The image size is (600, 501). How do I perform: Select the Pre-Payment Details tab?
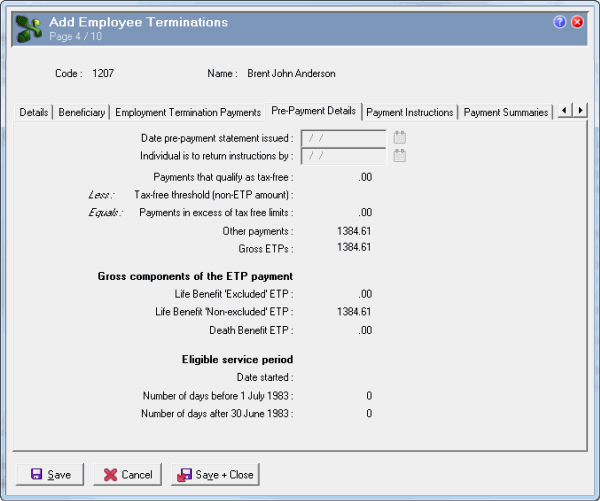[313, 111]
